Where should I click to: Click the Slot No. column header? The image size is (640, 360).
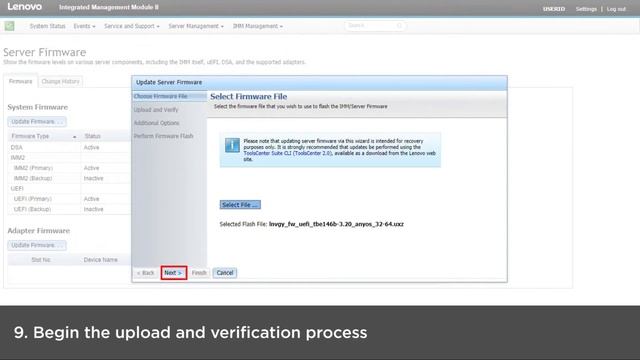(x=41, y=260)
